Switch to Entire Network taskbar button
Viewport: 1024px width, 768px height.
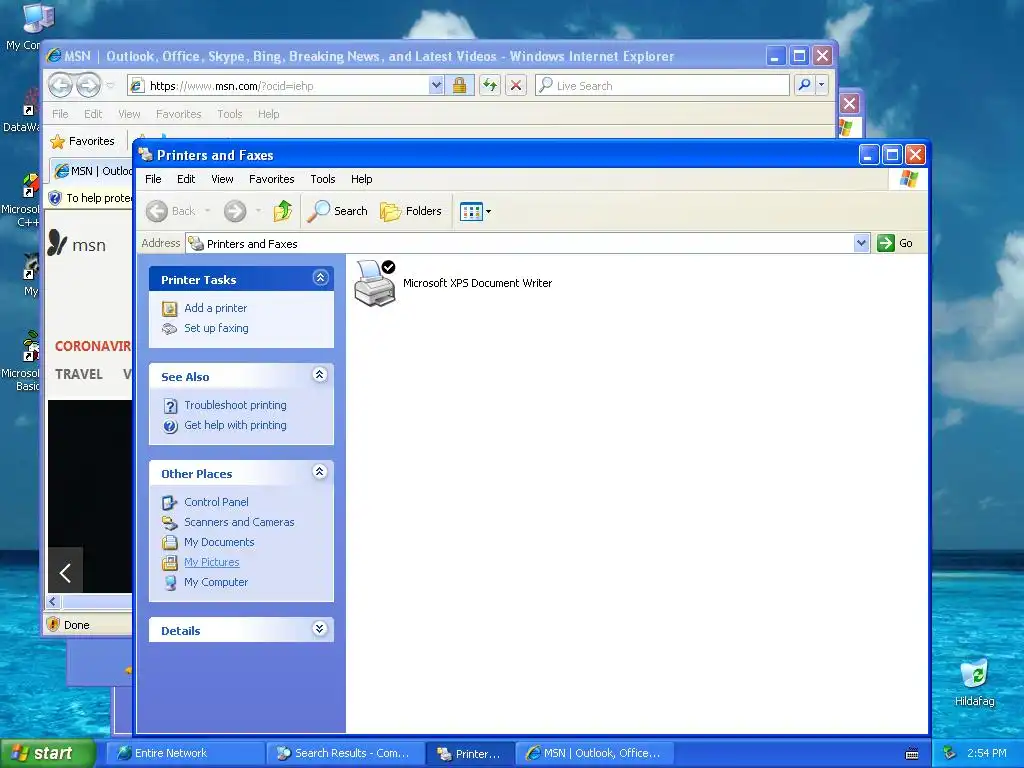[185, 753]
